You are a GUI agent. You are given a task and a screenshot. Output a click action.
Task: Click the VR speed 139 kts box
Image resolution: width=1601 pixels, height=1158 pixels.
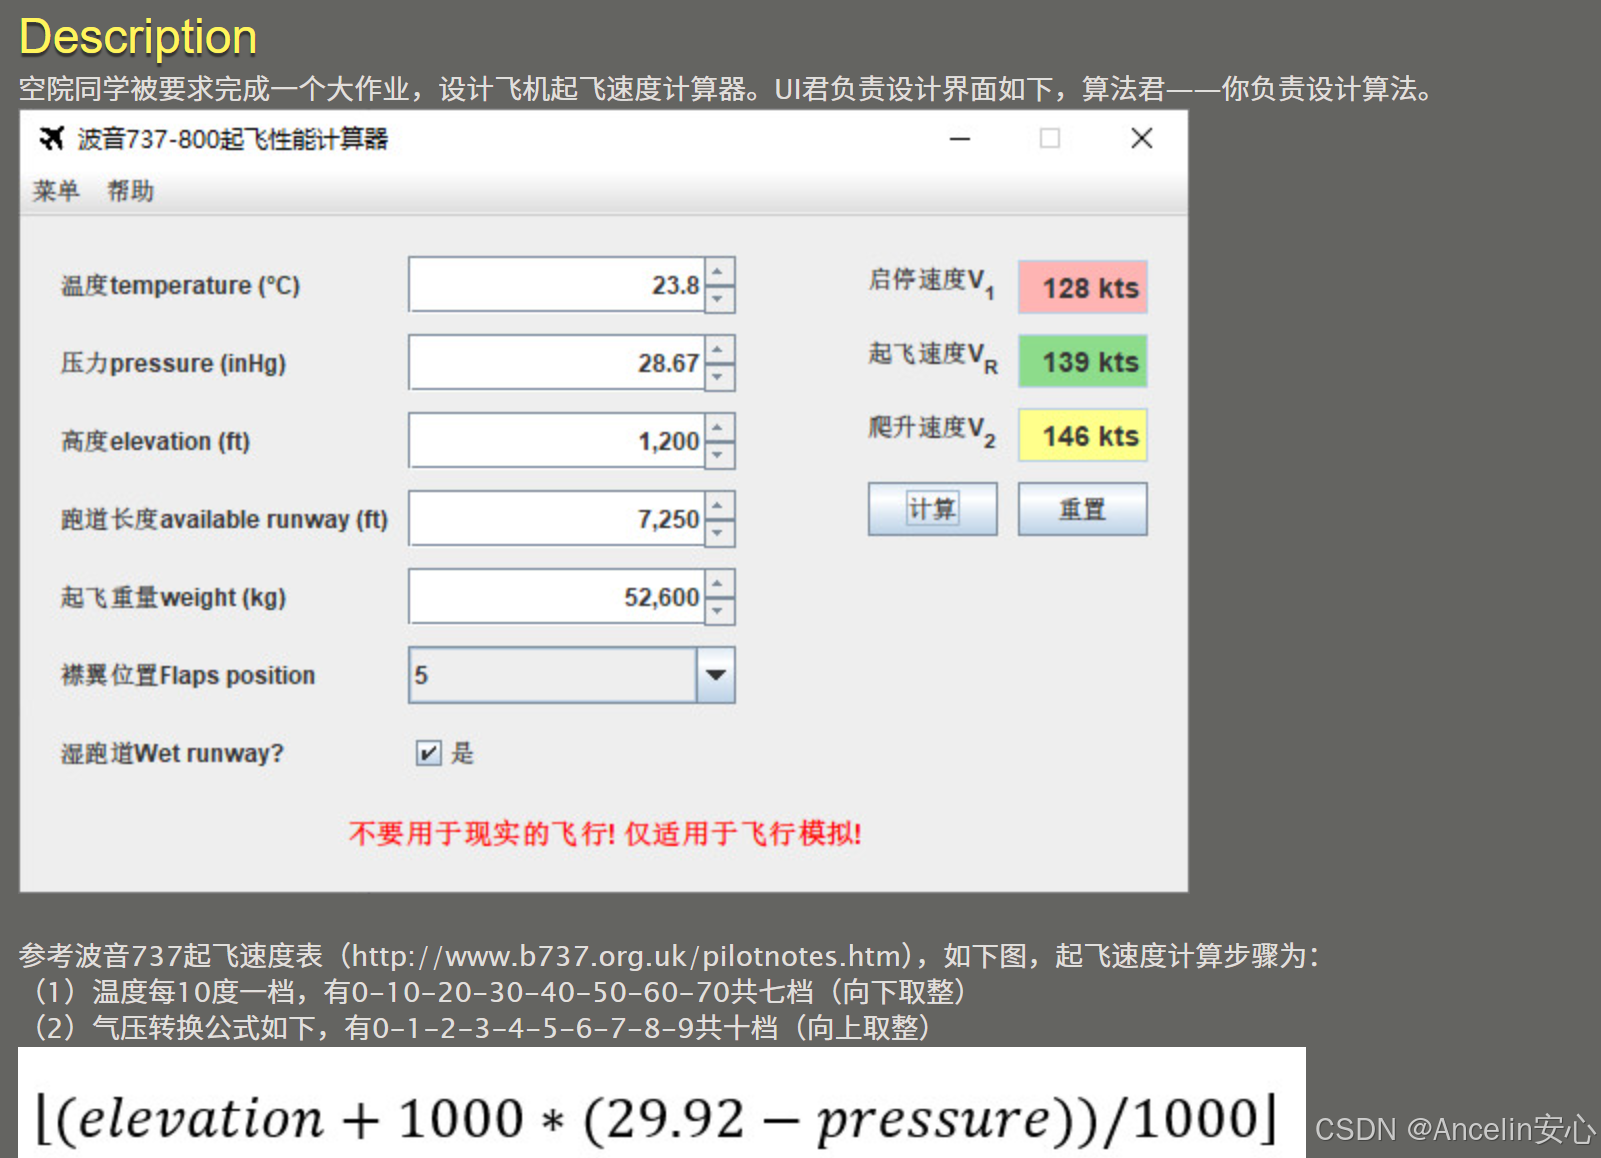coord(1083,362)
